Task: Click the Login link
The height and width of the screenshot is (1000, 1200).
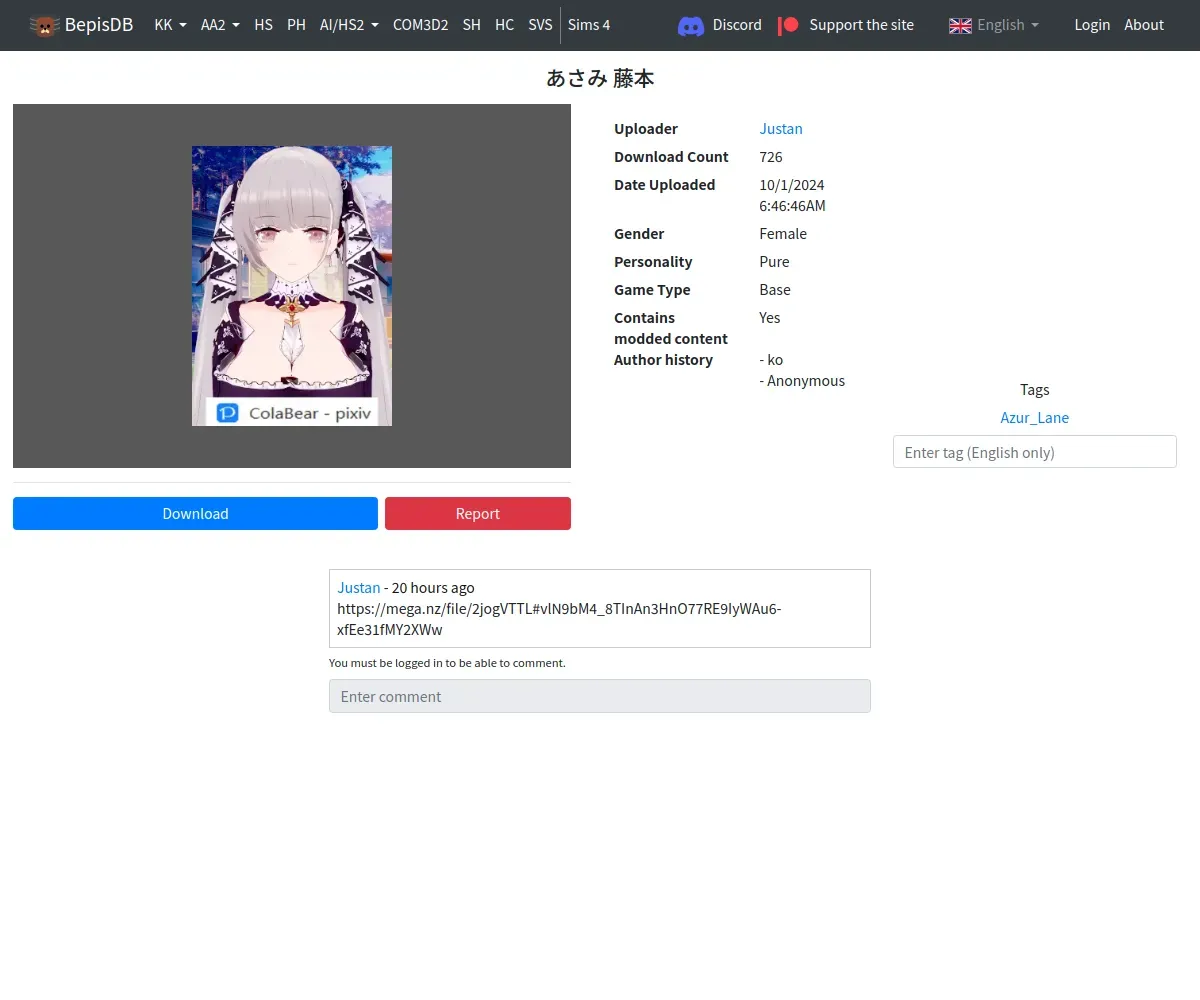Action: 1092,25
